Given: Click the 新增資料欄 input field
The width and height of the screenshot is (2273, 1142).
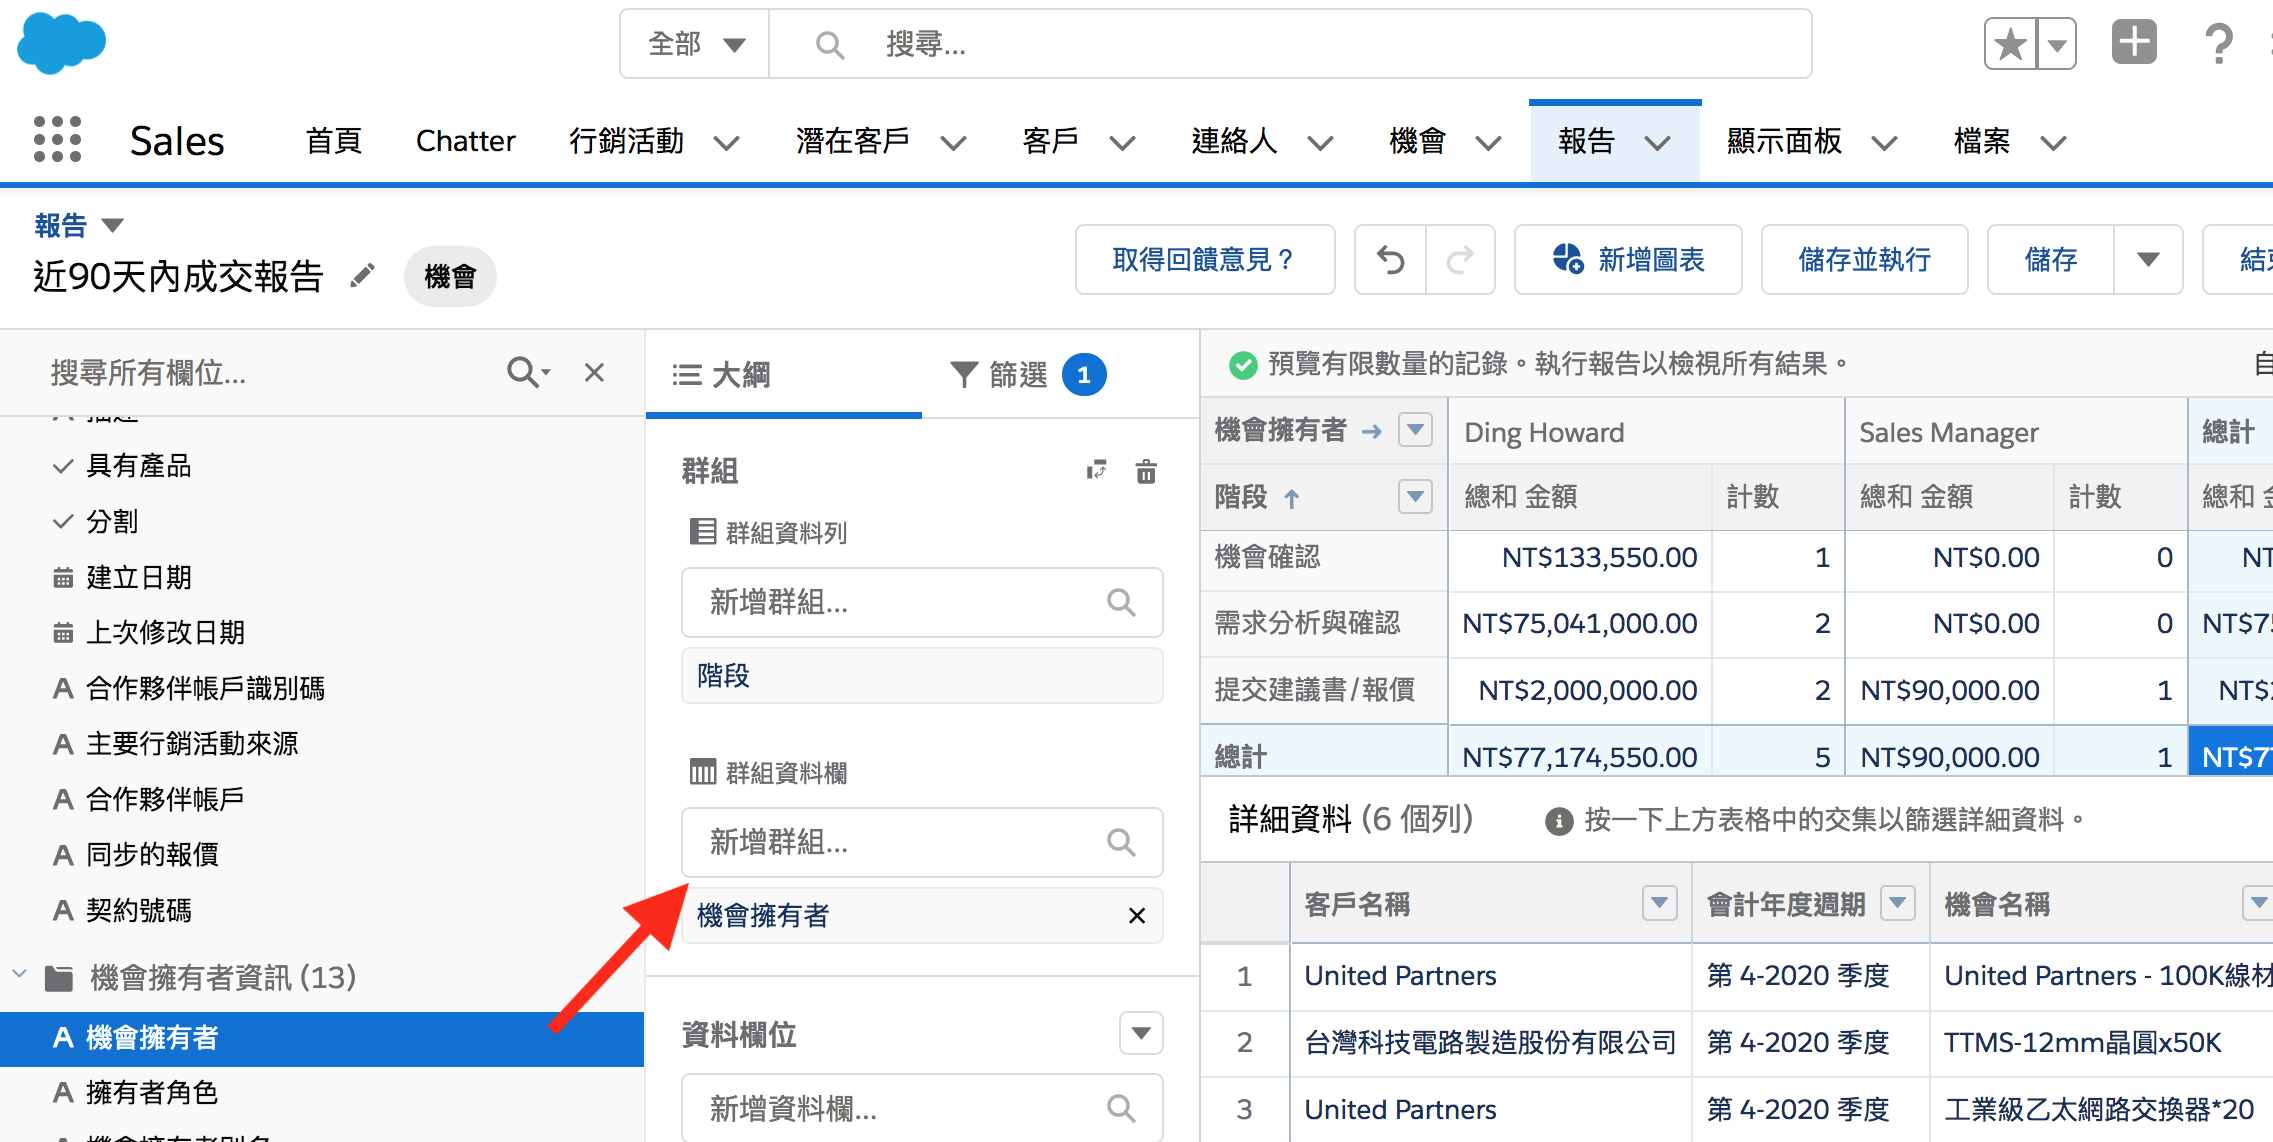Looking at the screenshot, I should click(x=922, y=1108).
